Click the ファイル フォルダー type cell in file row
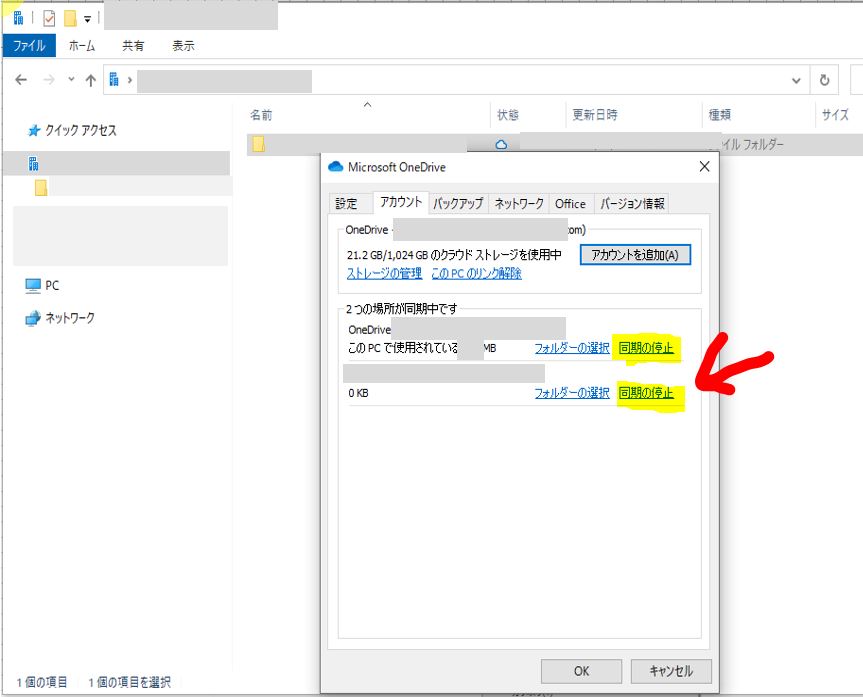This screenshot has height=697, width=863. point(752,145)
